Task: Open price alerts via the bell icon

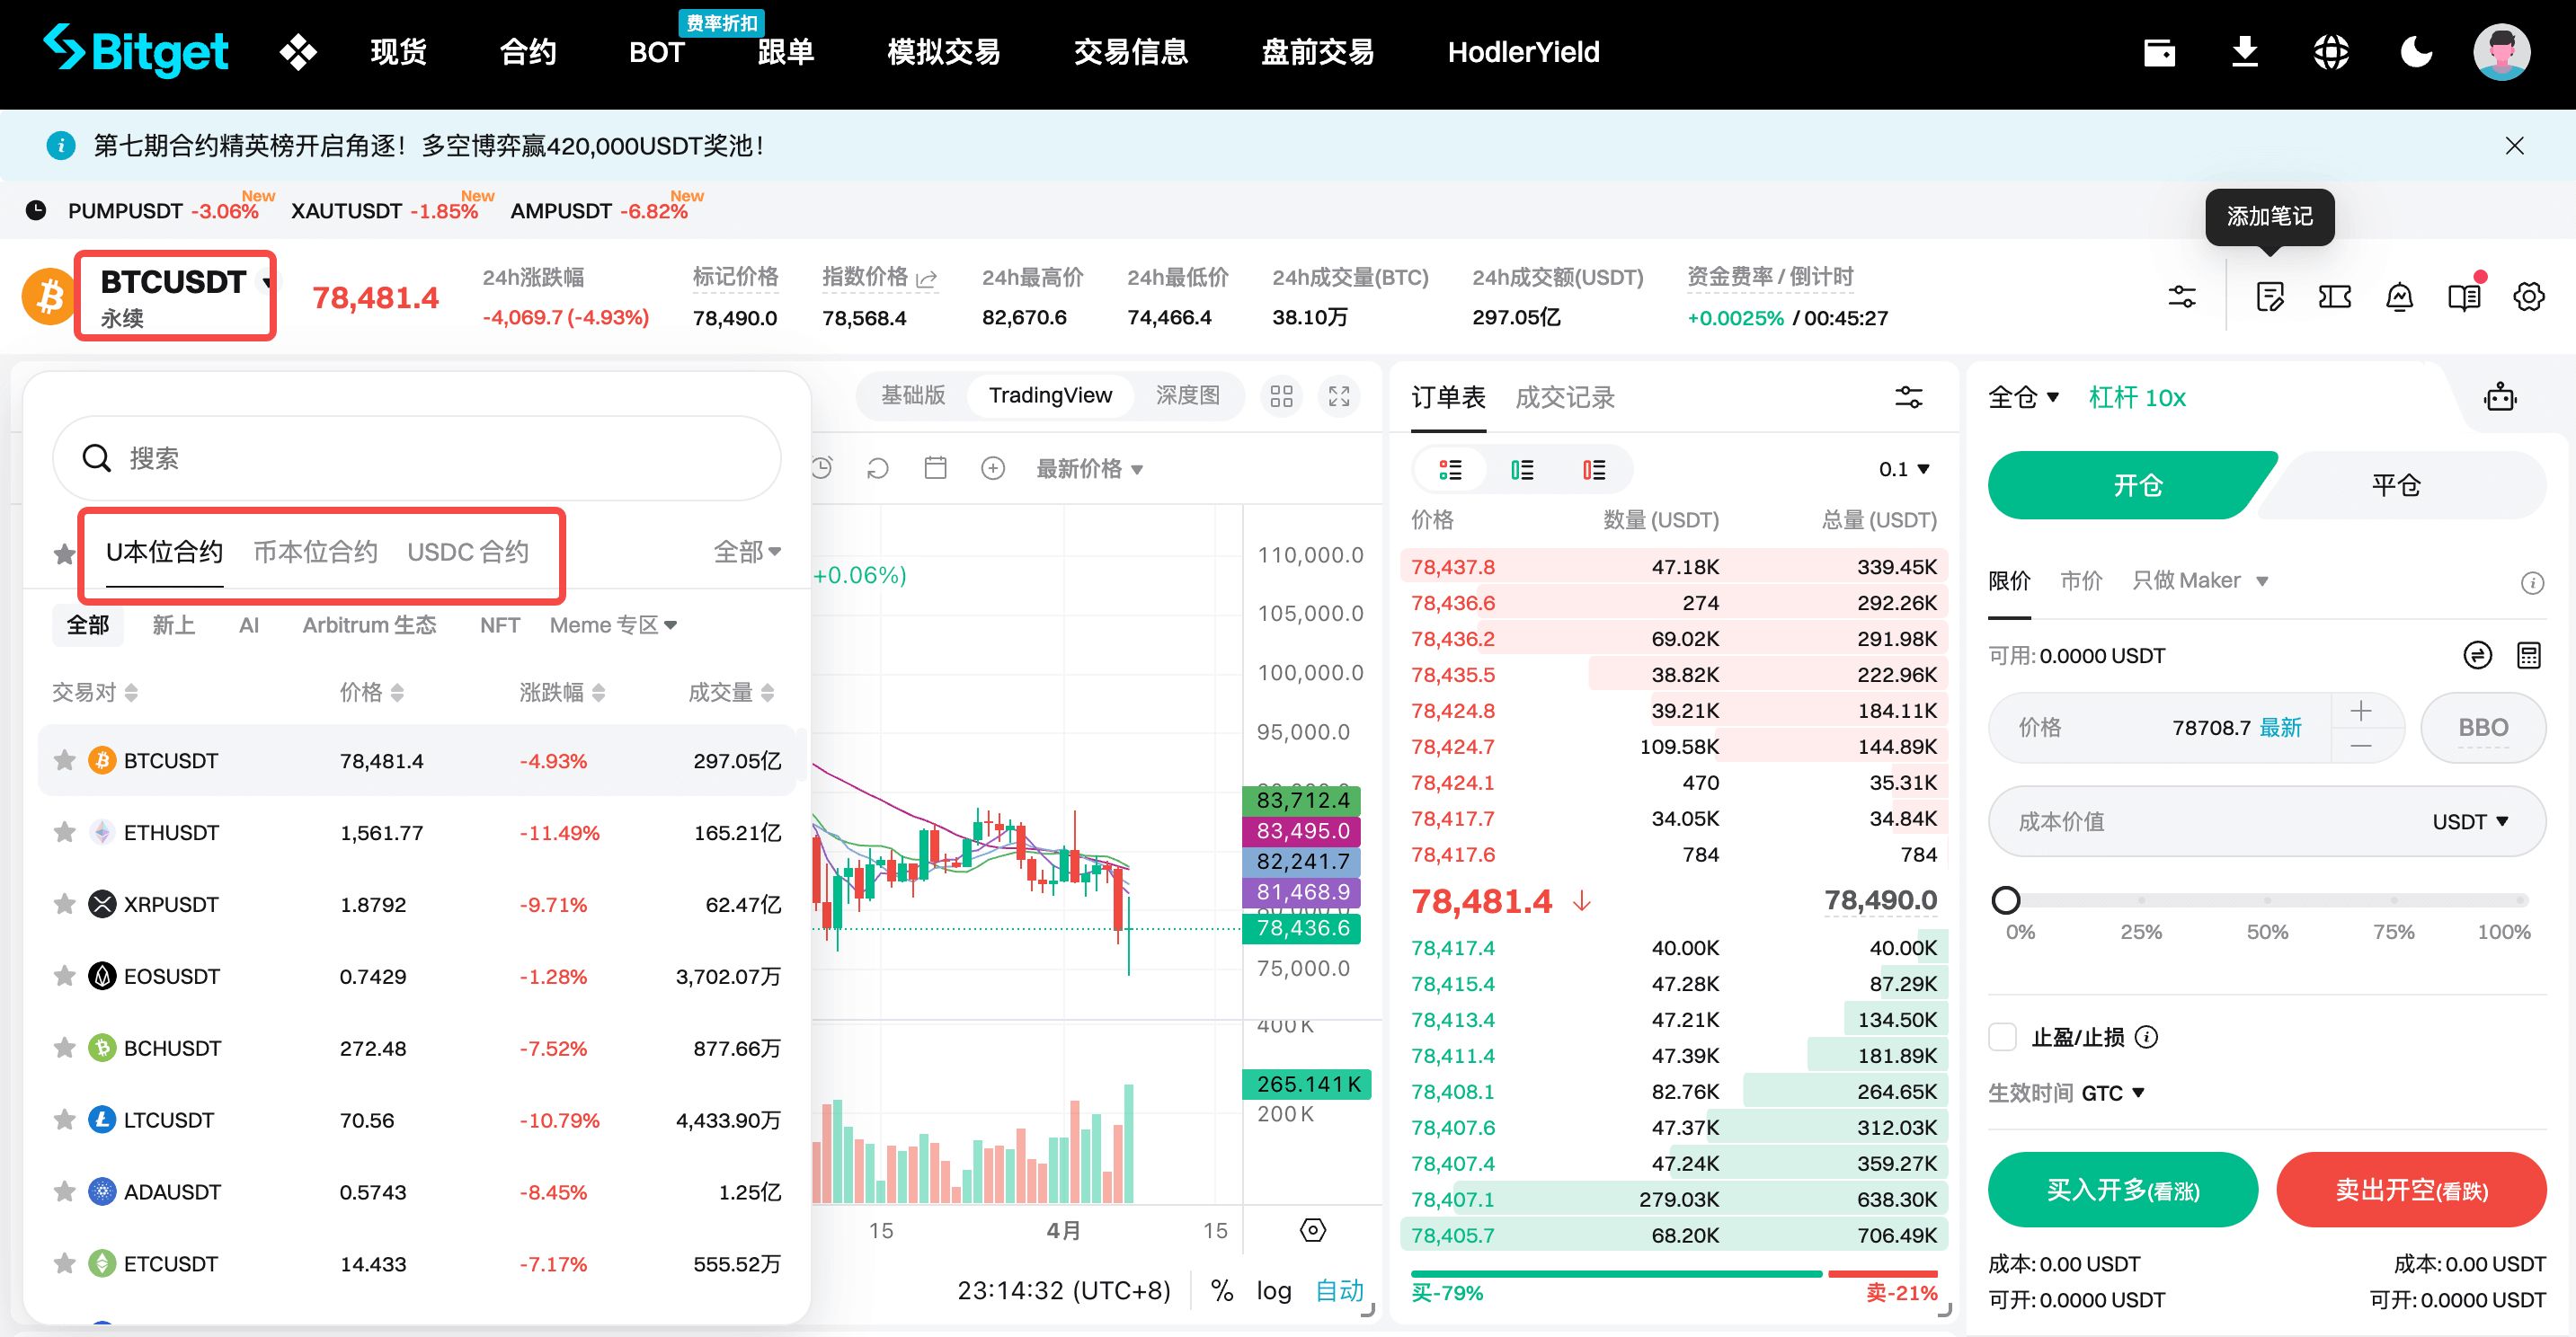Action: (2399, 296)
